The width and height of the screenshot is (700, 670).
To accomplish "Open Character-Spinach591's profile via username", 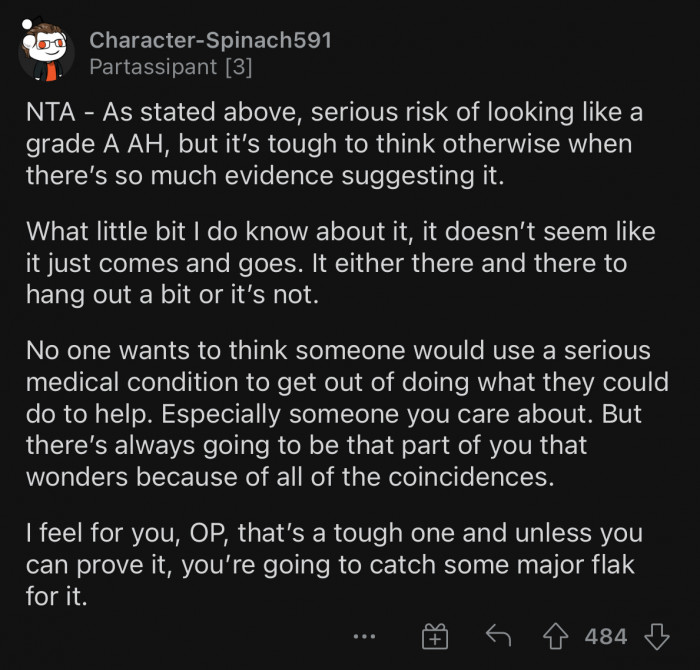I will 210,41.
